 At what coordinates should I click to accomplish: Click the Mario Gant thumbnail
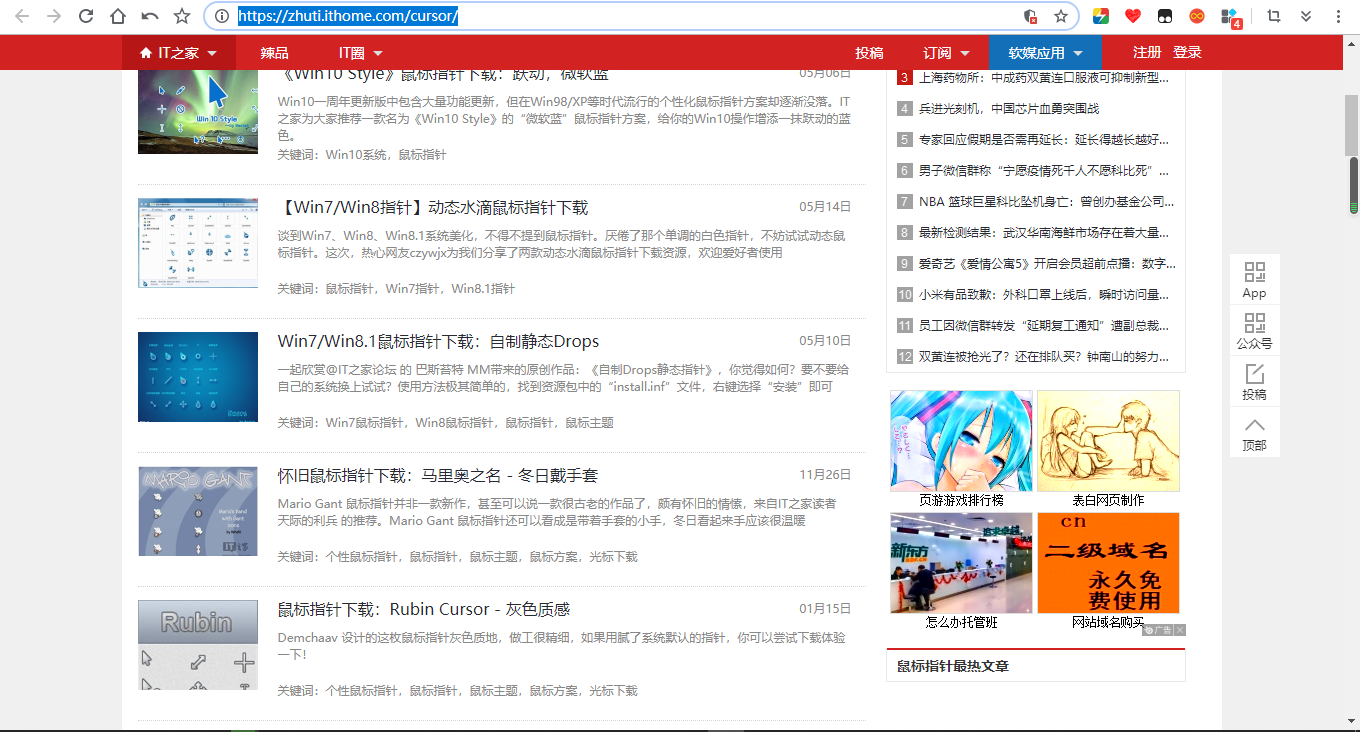coord(198,511)
